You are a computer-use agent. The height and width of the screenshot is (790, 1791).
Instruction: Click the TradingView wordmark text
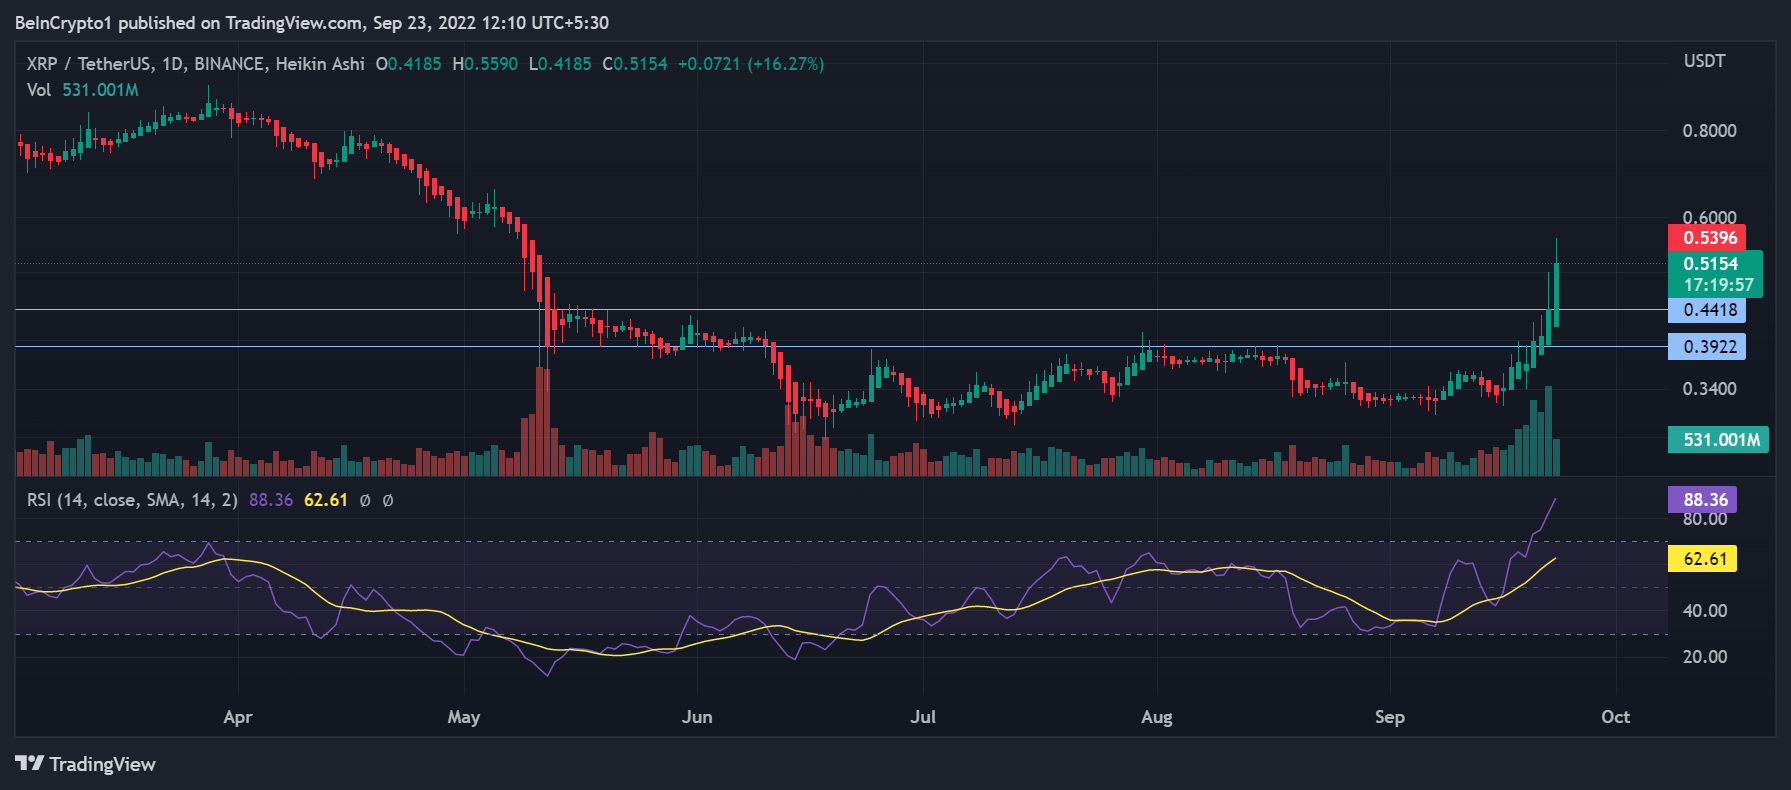coord(102,765)
